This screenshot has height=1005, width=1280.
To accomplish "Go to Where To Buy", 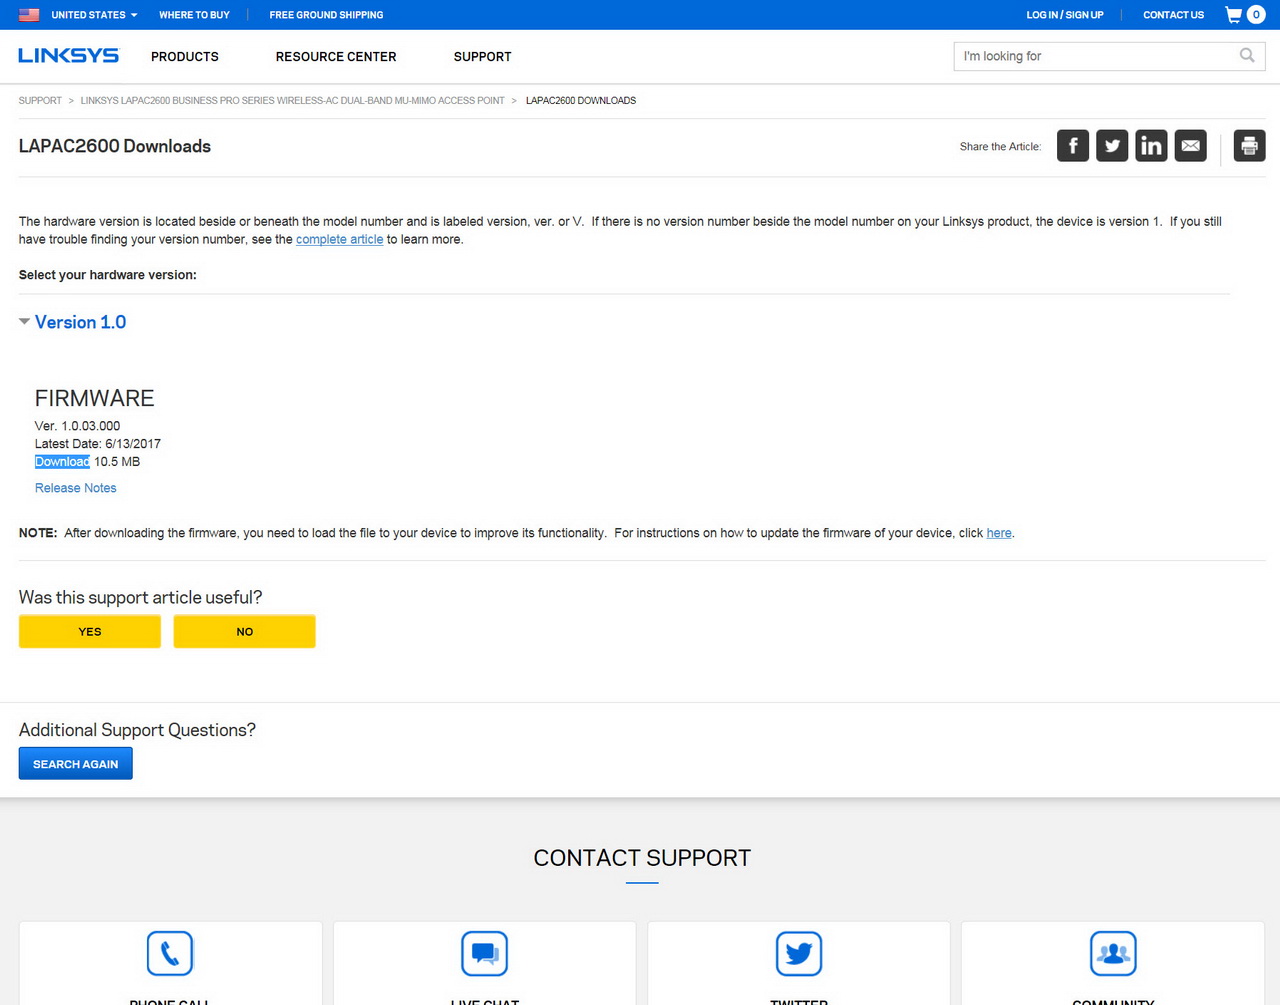I will pyautogui.click(x=194, y=15).
